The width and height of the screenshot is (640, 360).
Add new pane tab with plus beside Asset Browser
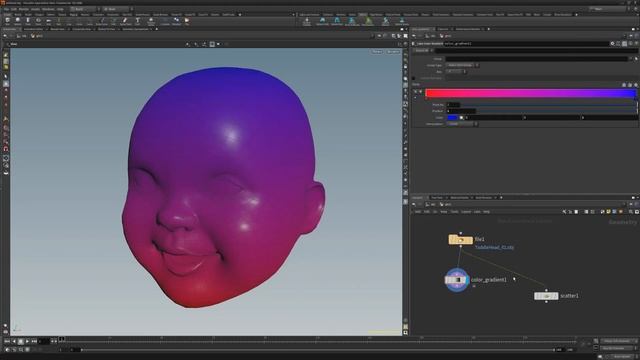501,198
